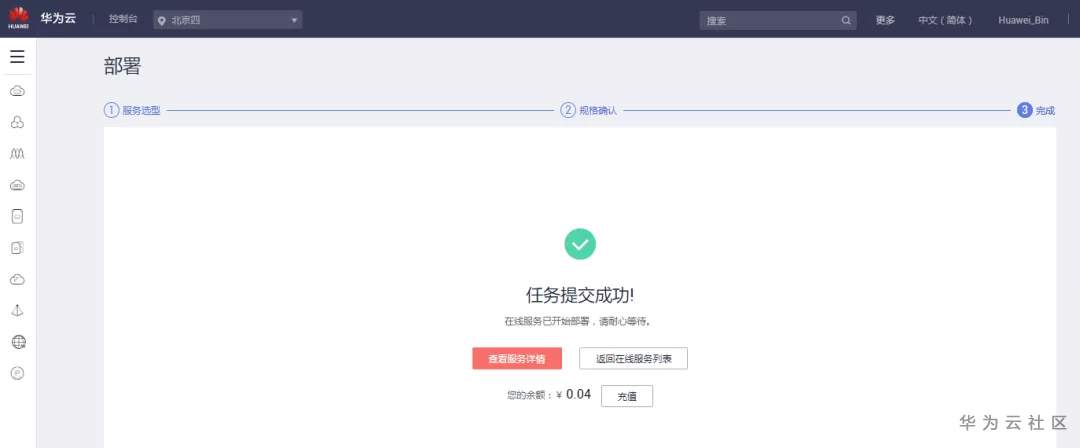Viewport: 1080px width, 448px height.
Task: Click the wavy arches sidebar icon
Action: click(x=18, y=154)
